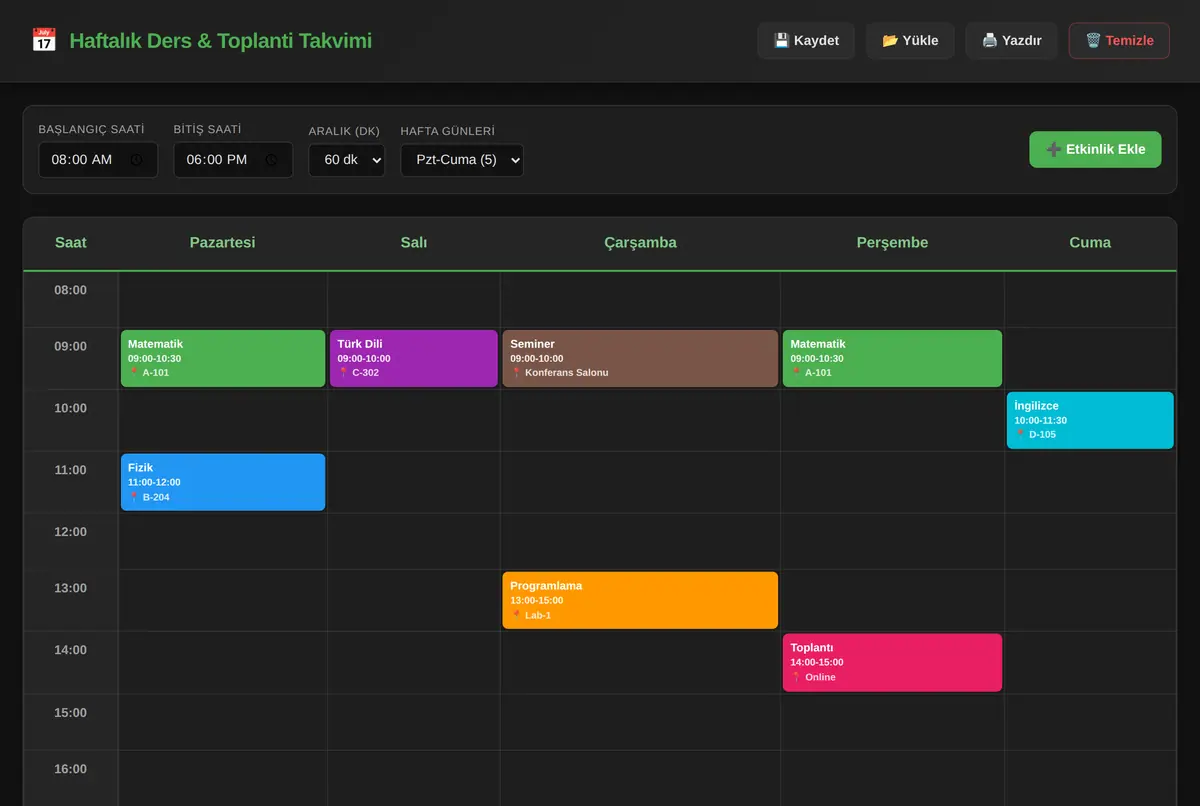Click the Cuma column header
Screen dimensions: 1200x806
[1090, 243]
